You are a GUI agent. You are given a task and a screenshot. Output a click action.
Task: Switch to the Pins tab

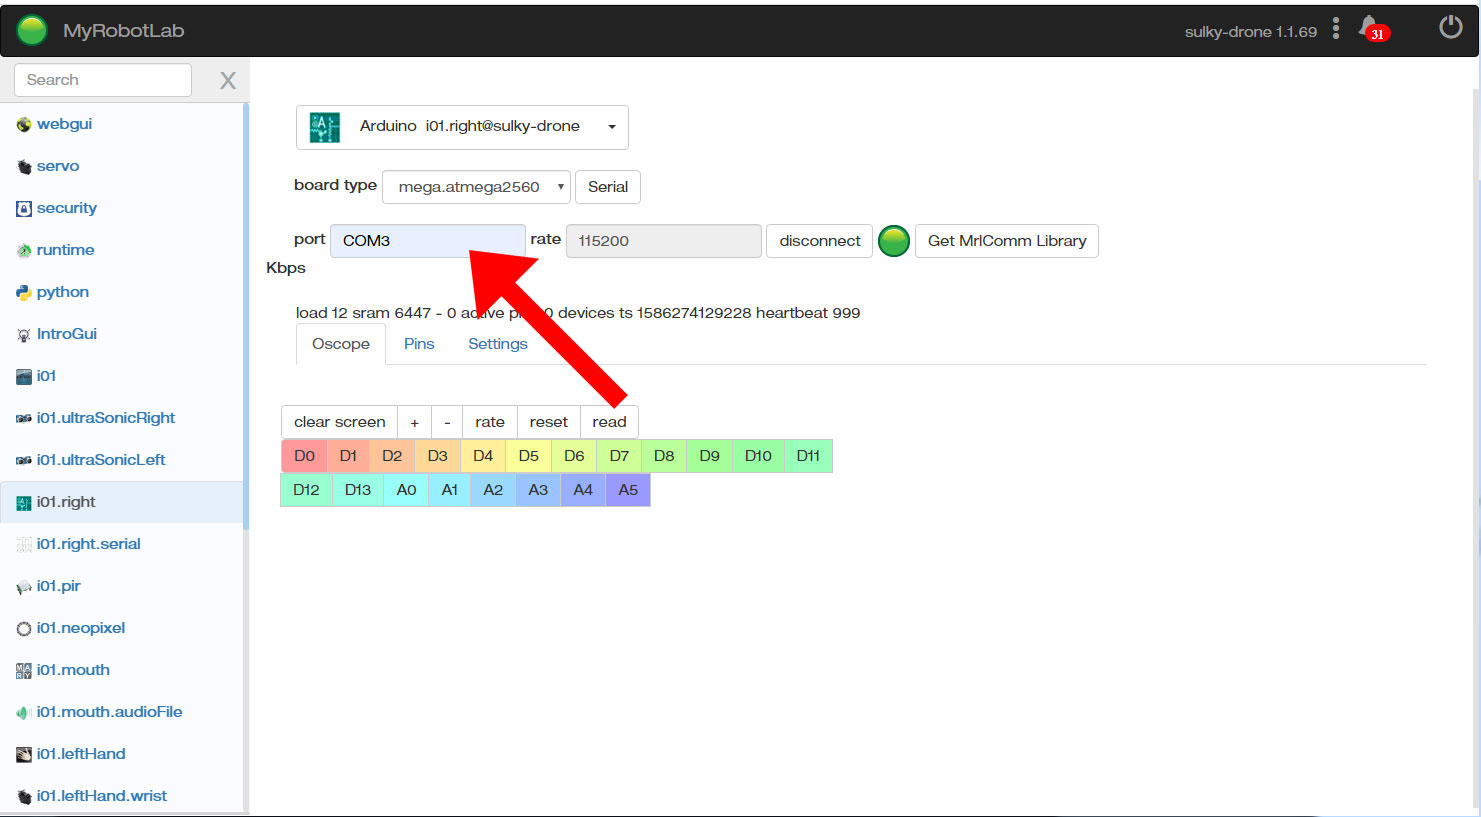pyautogui.click(x=419, y=344)
